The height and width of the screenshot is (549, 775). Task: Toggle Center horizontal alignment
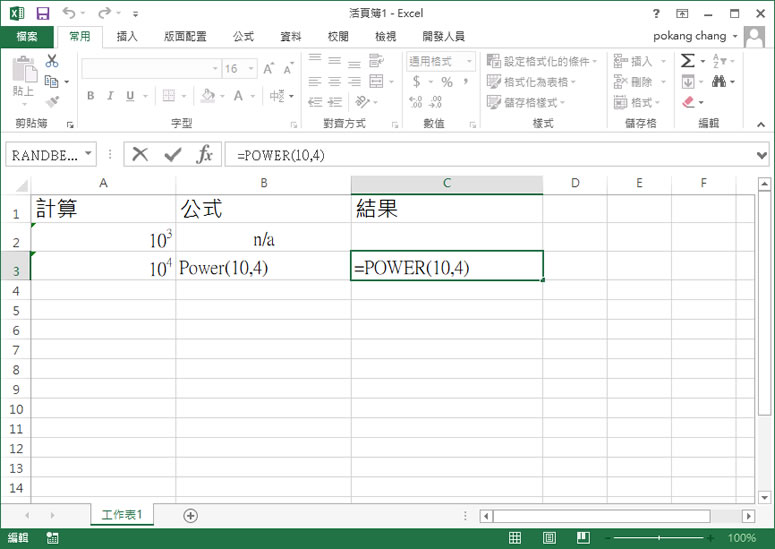335,82
